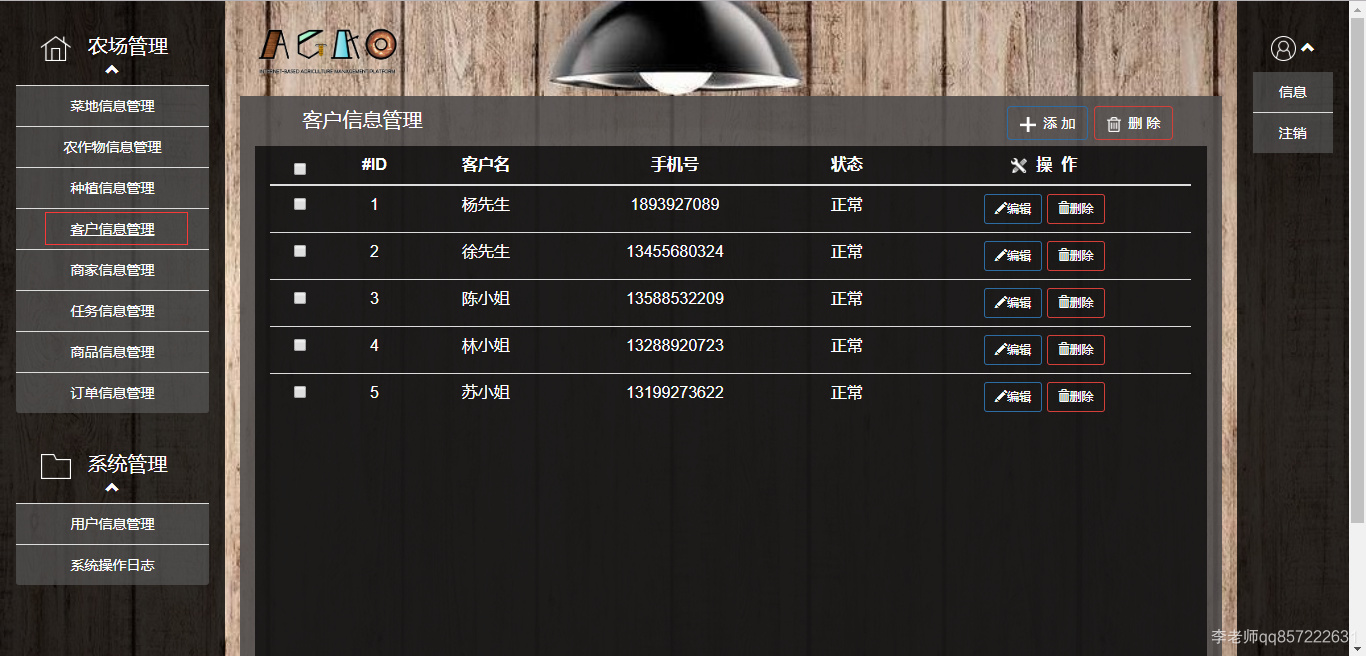Open 菜地信息管理 menu item
The width and height of the screenshot is (1366, 656).
point(112,106)
